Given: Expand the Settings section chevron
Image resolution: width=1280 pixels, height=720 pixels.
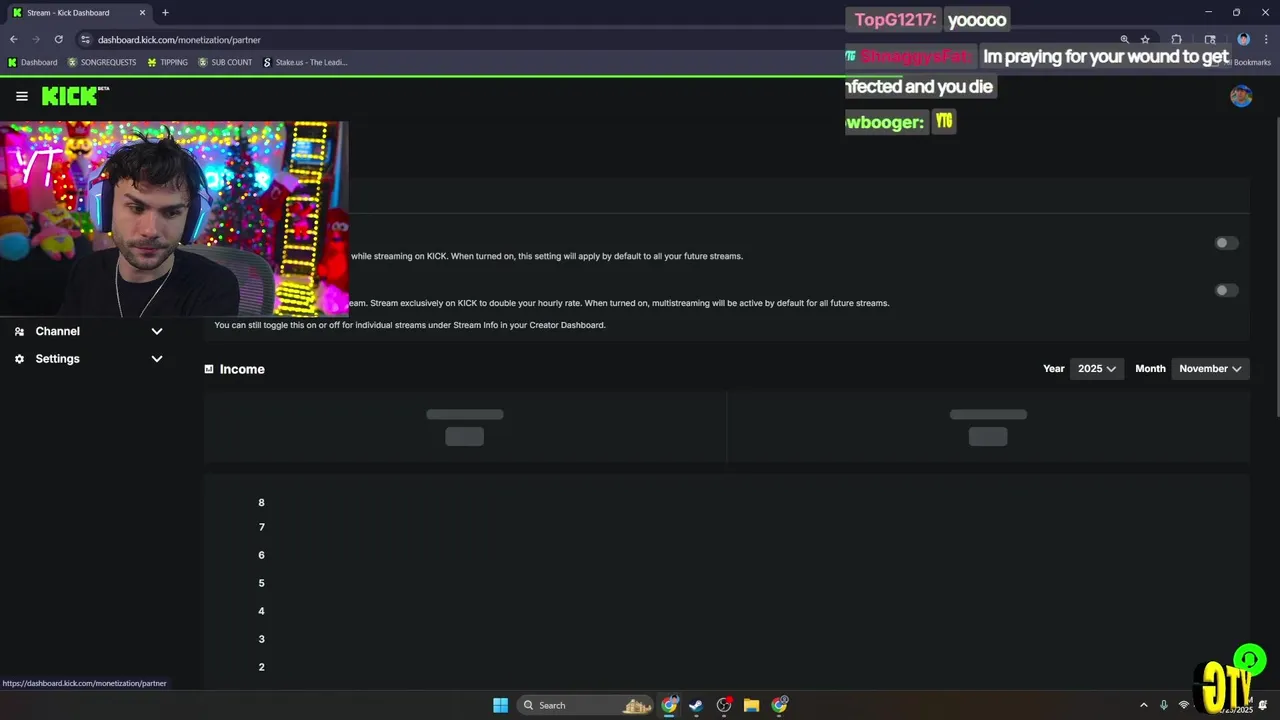Looking at the screenshot, I should click(x=157, y=359).
